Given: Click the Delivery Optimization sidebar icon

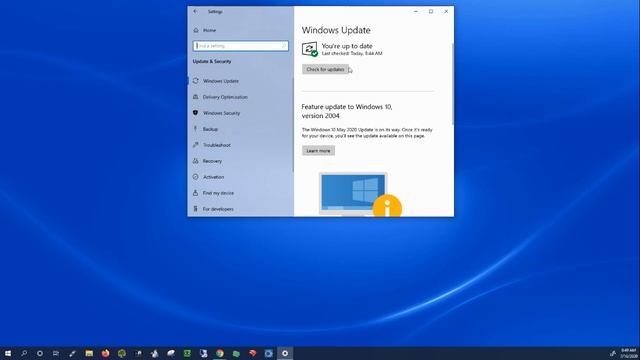Looking at the screenshot, I should (196, 97).
